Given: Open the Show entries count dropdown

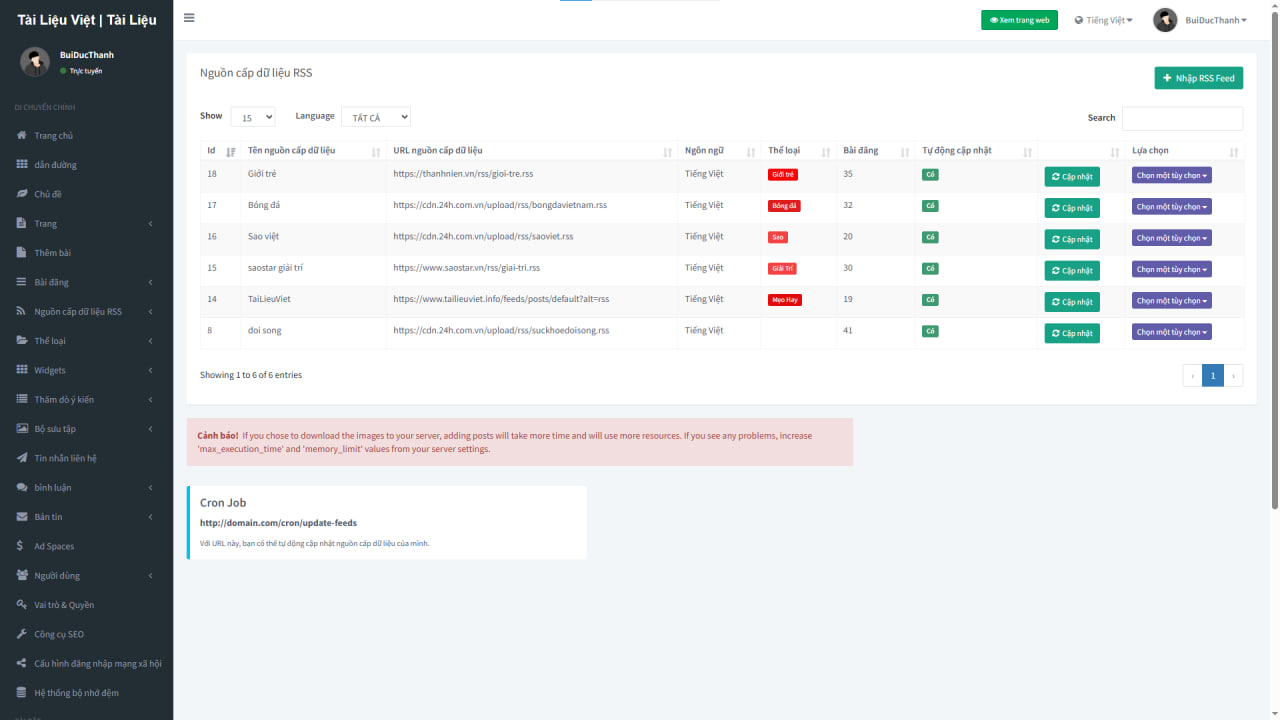Looking at the screenshot, I should click(253, 118).
